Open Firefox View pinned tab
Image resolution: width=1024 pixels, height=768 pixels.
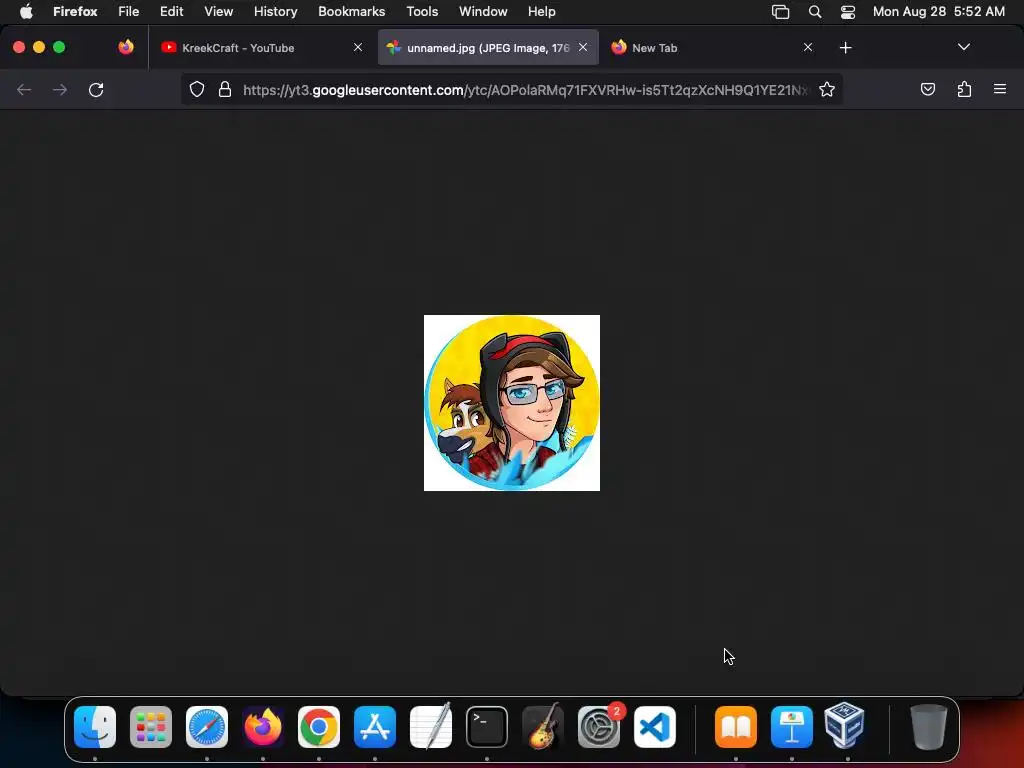pyautogui.click(x=126, y=47)
